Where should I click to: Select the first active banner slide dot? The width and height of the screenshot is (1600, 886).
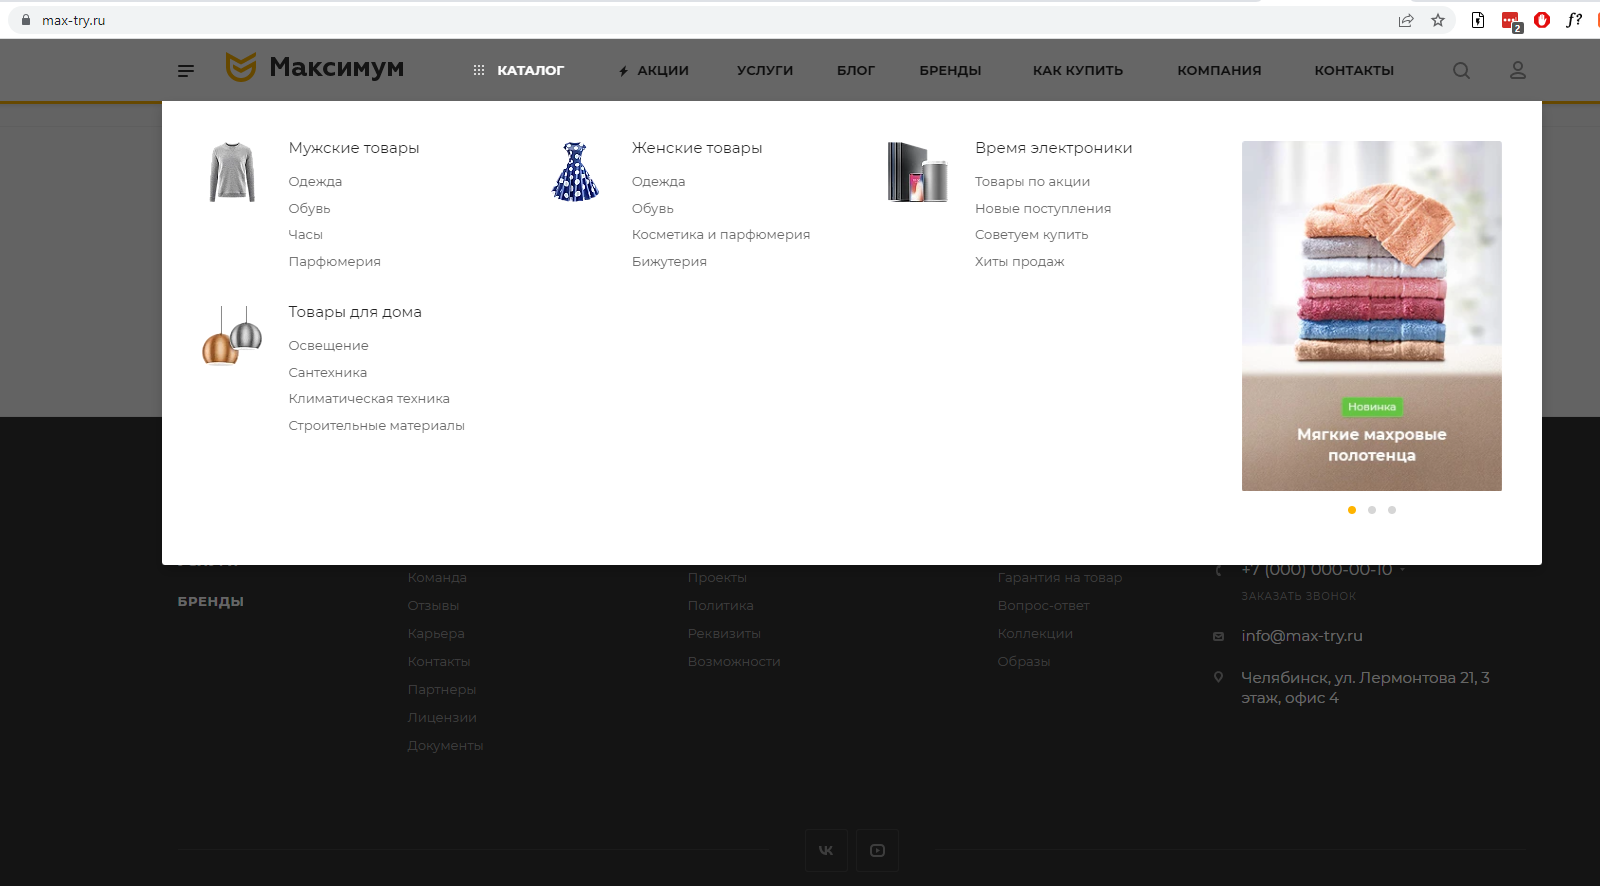(1352, 510)
